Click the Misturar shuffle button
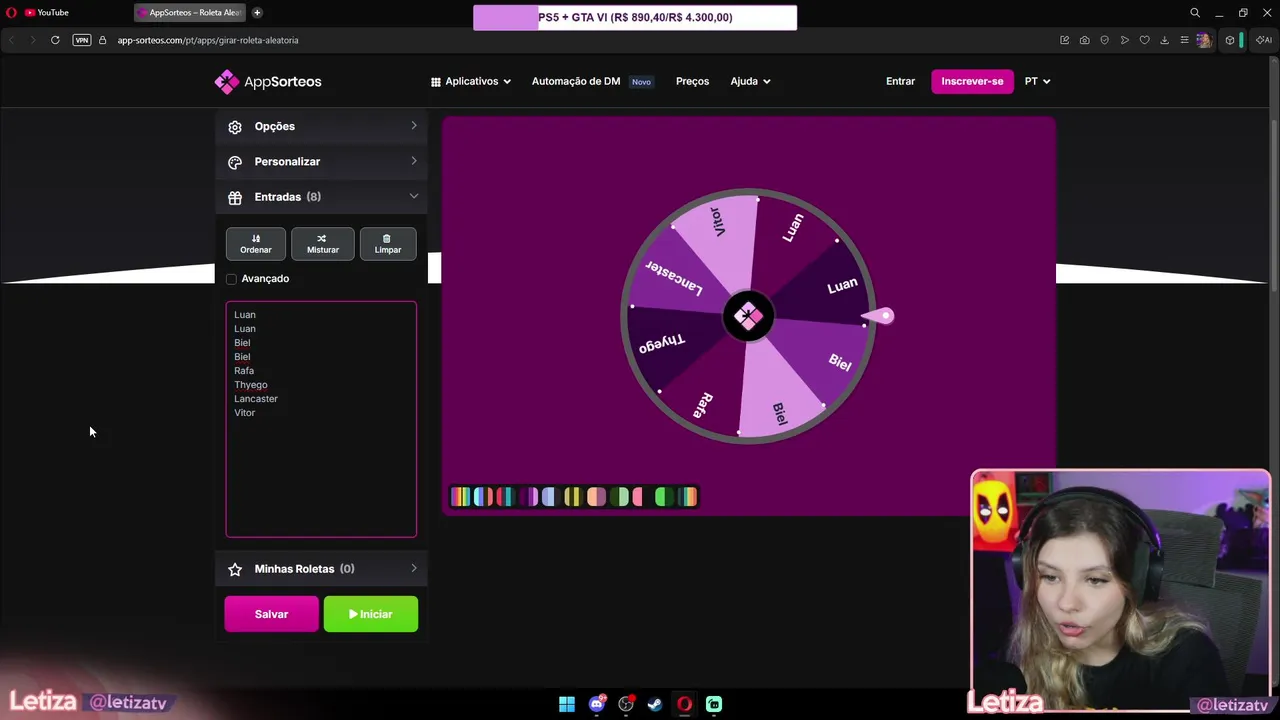Image resolution: width=1280 pixels, height=720 pixels. point(322,244)
